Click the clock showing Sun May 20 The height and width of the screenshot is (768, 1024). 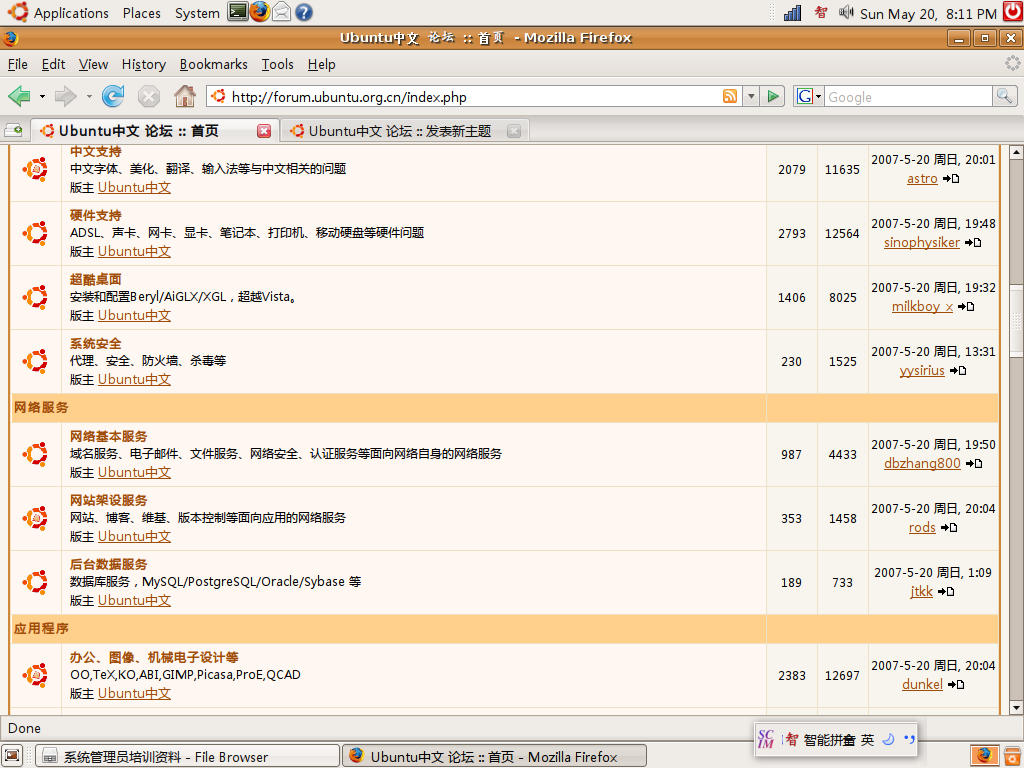[x=928, y=13]
